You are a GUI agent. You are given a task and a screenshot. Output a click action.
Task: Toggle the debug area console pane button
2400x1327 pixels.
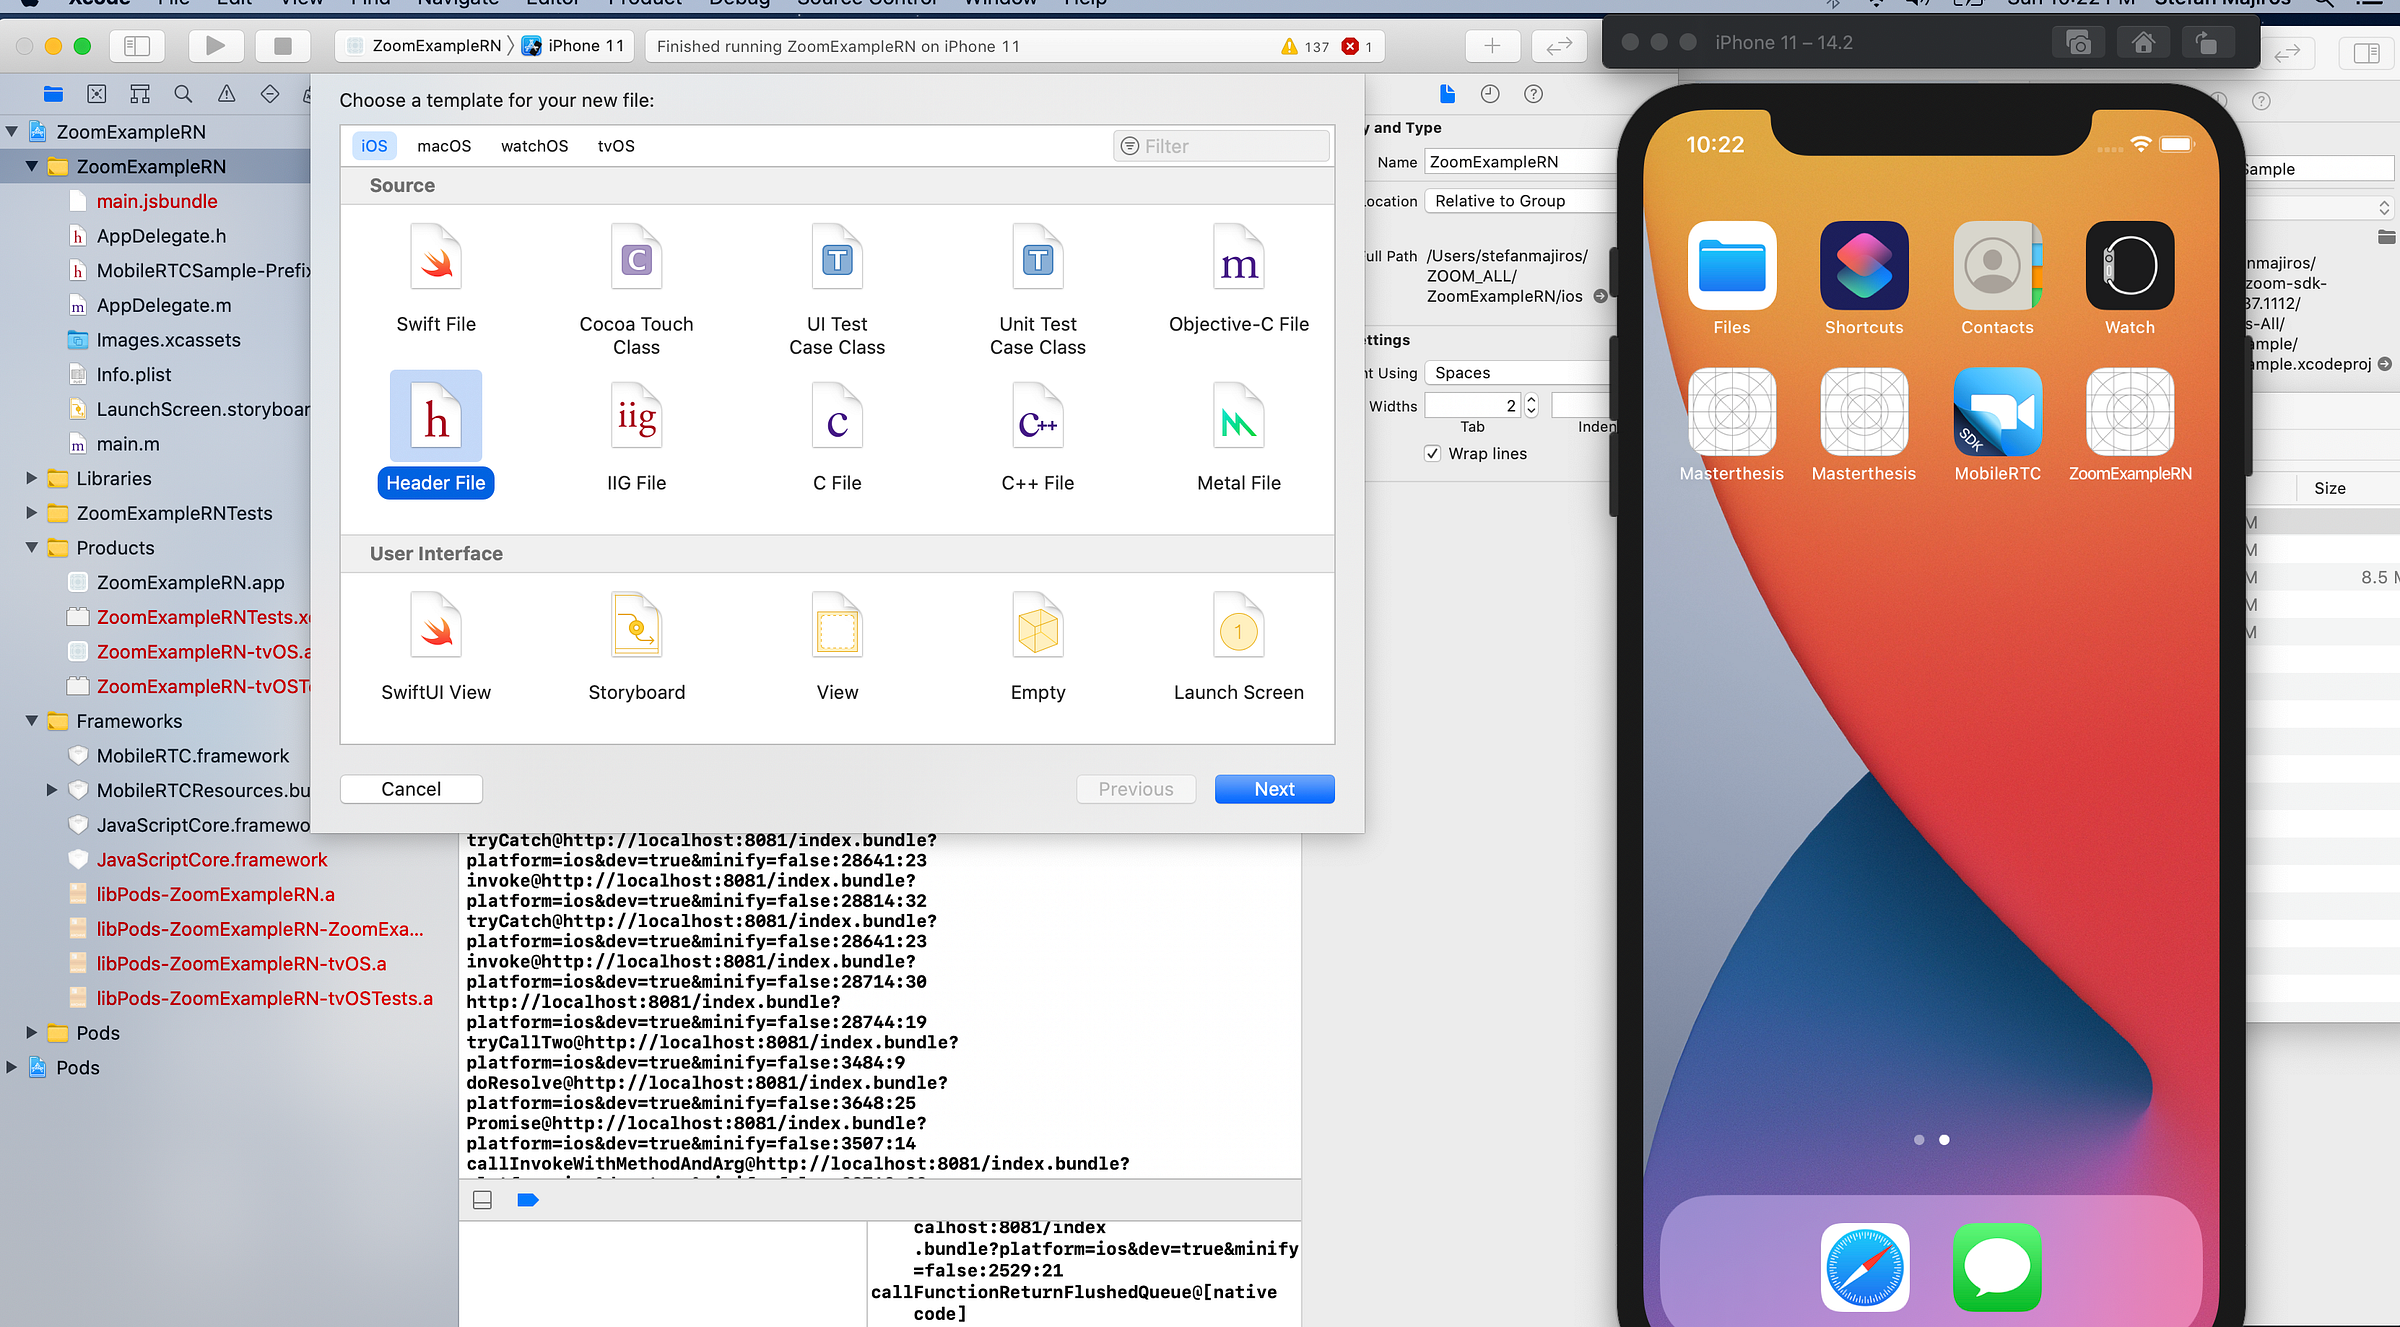coord(482,1199)
